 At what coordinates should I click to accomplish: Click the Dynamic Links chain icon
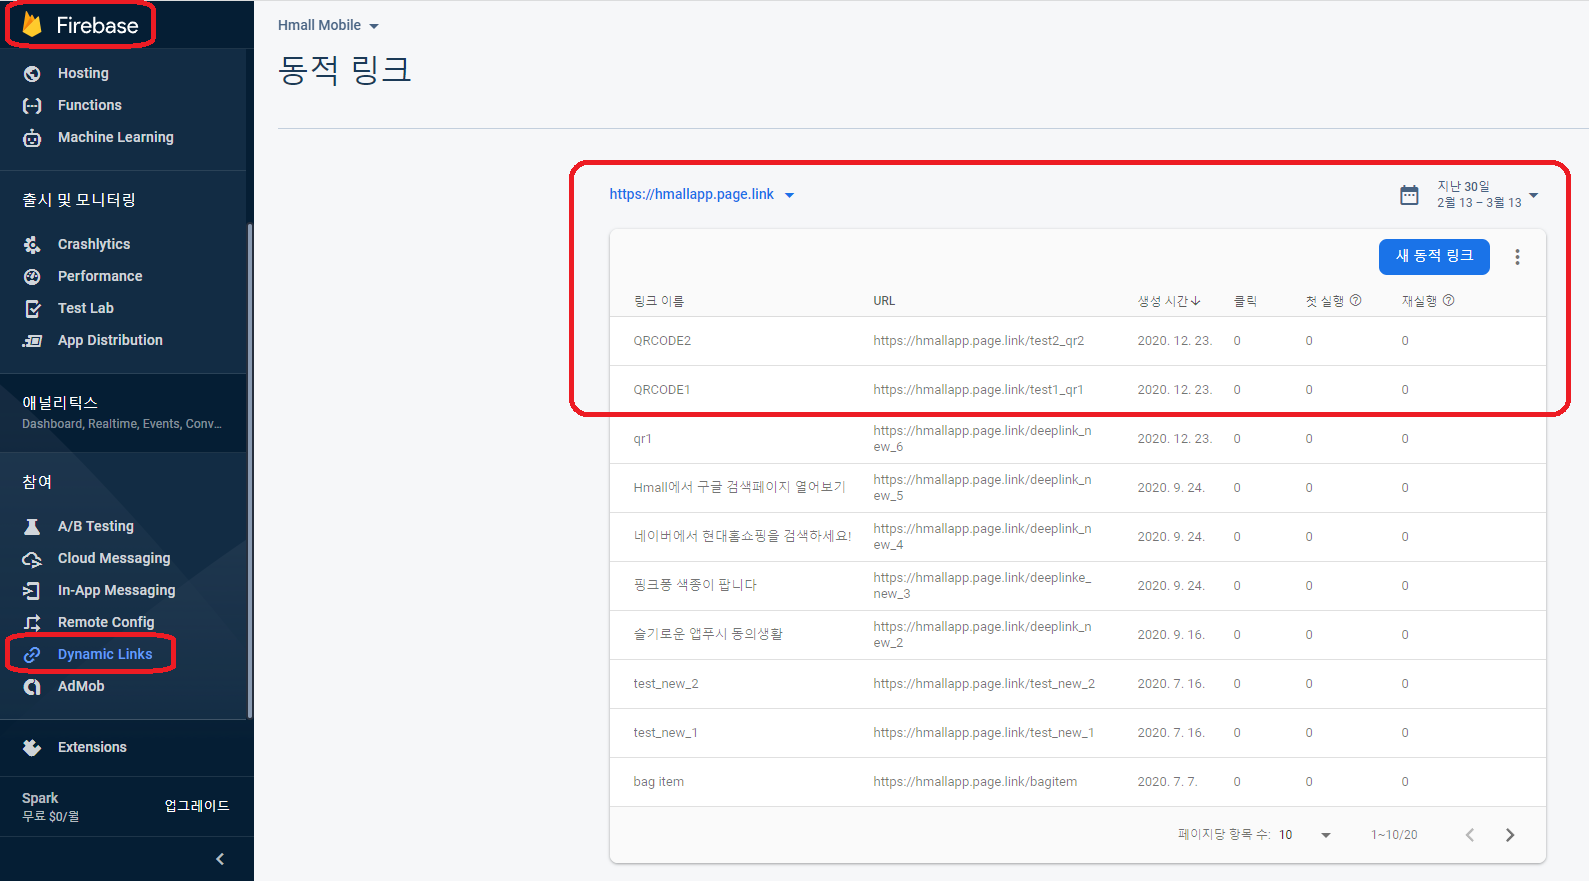pos(32,654)
